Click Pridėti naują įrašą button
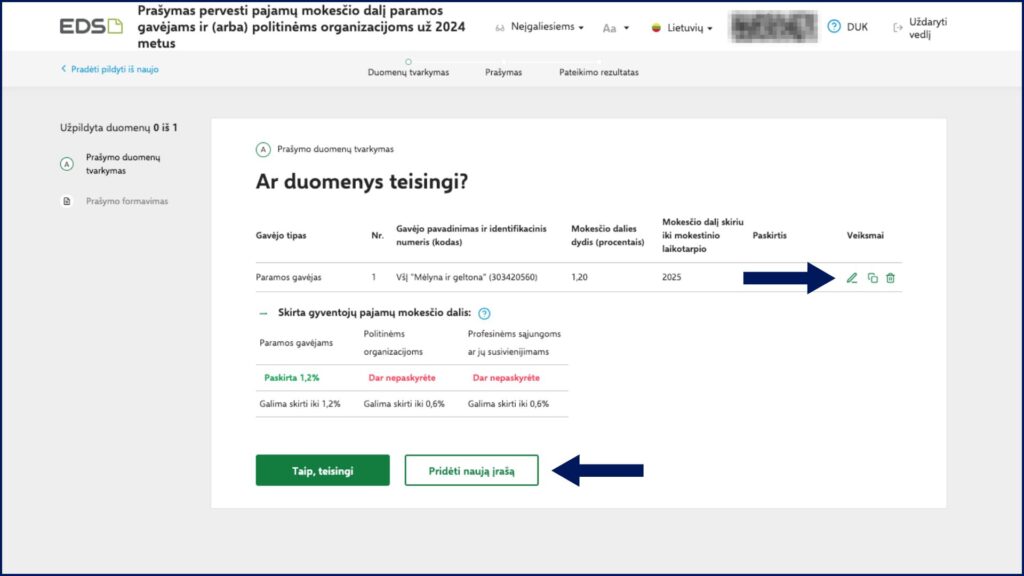 point(471,470)
